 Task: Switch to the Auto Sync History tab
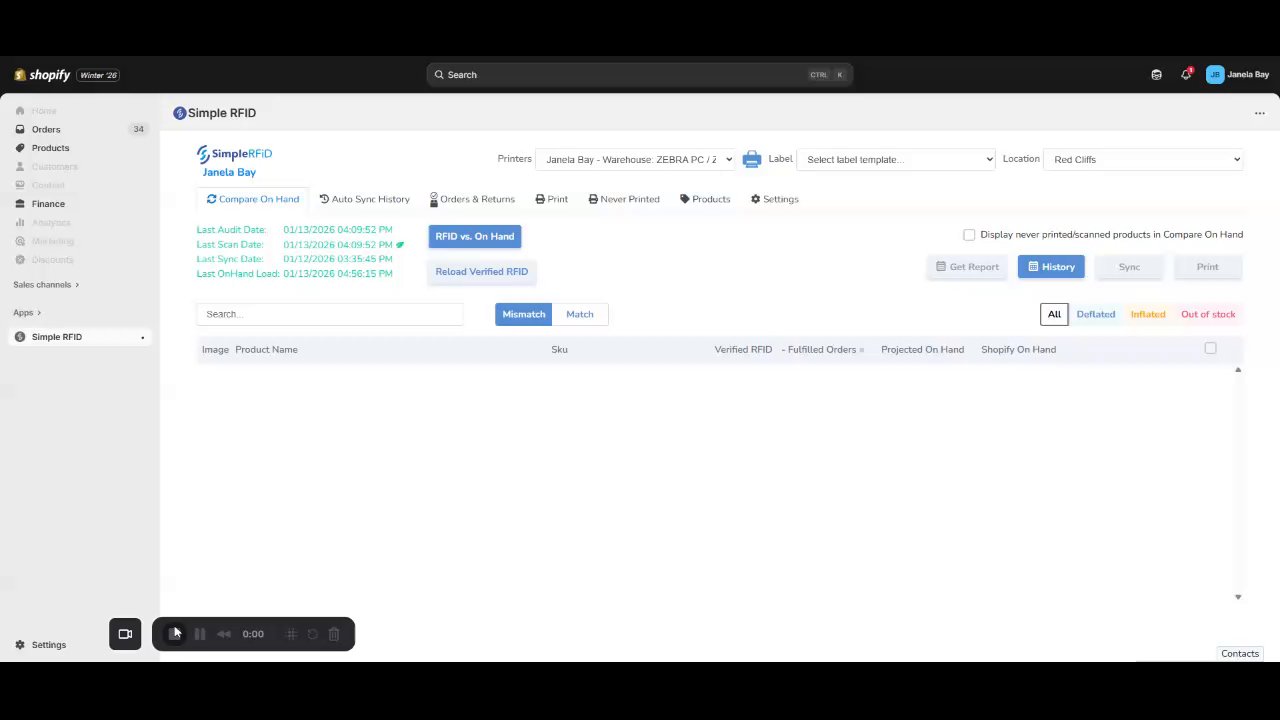(x=364, y=199)
